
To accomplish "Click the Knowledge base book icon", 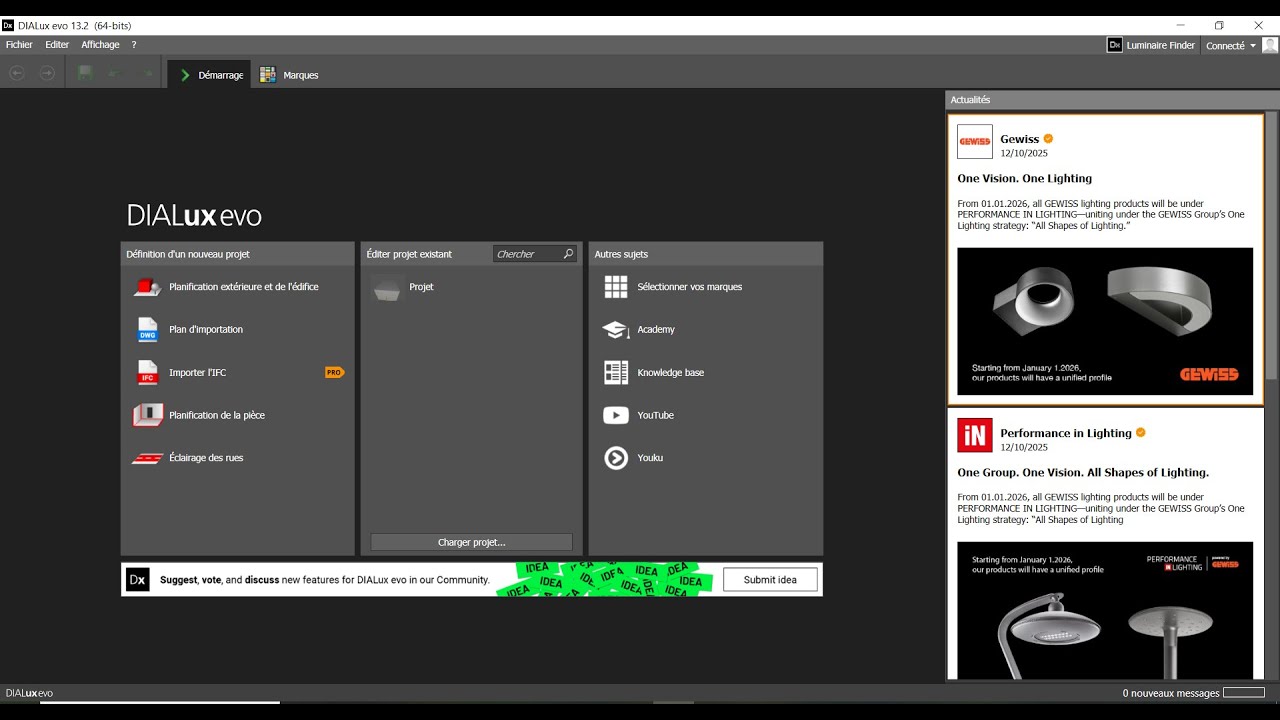I will tap(616, 372).
